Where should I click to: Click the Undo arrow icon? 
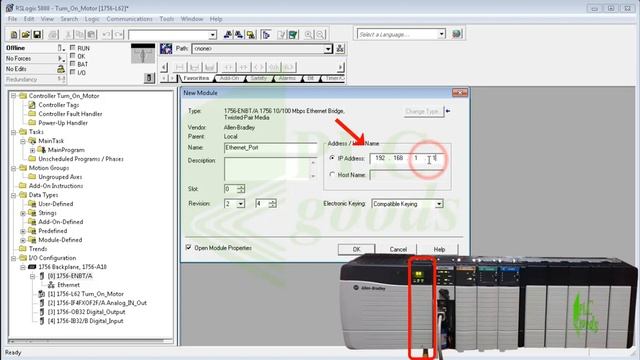pos(107,35)
